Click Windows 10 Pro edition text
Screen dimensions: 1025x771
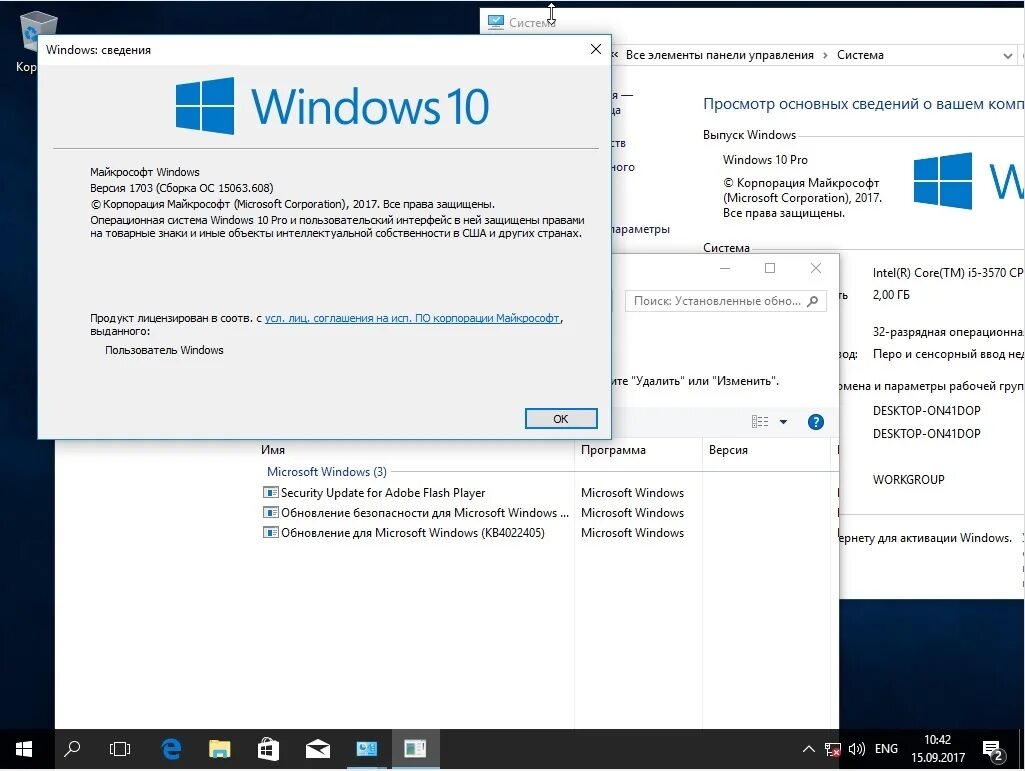point(765,160)
